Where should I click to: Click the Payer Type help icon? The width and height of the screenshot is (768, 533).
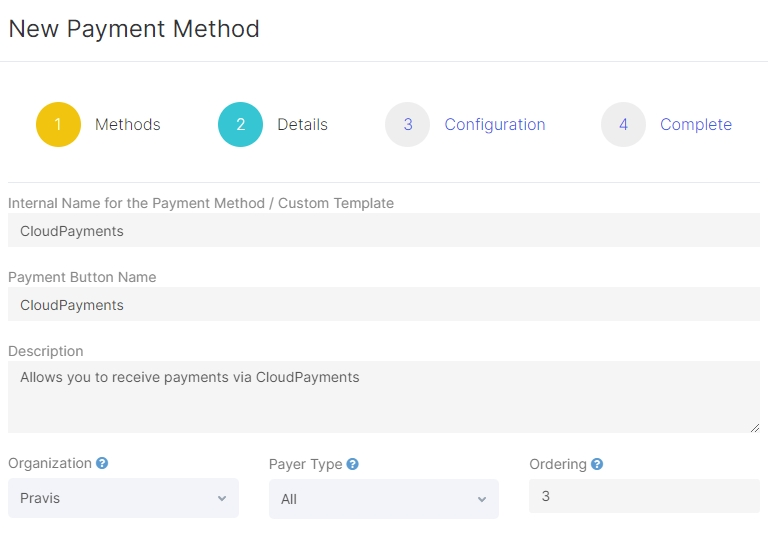[x=353, y=465]
